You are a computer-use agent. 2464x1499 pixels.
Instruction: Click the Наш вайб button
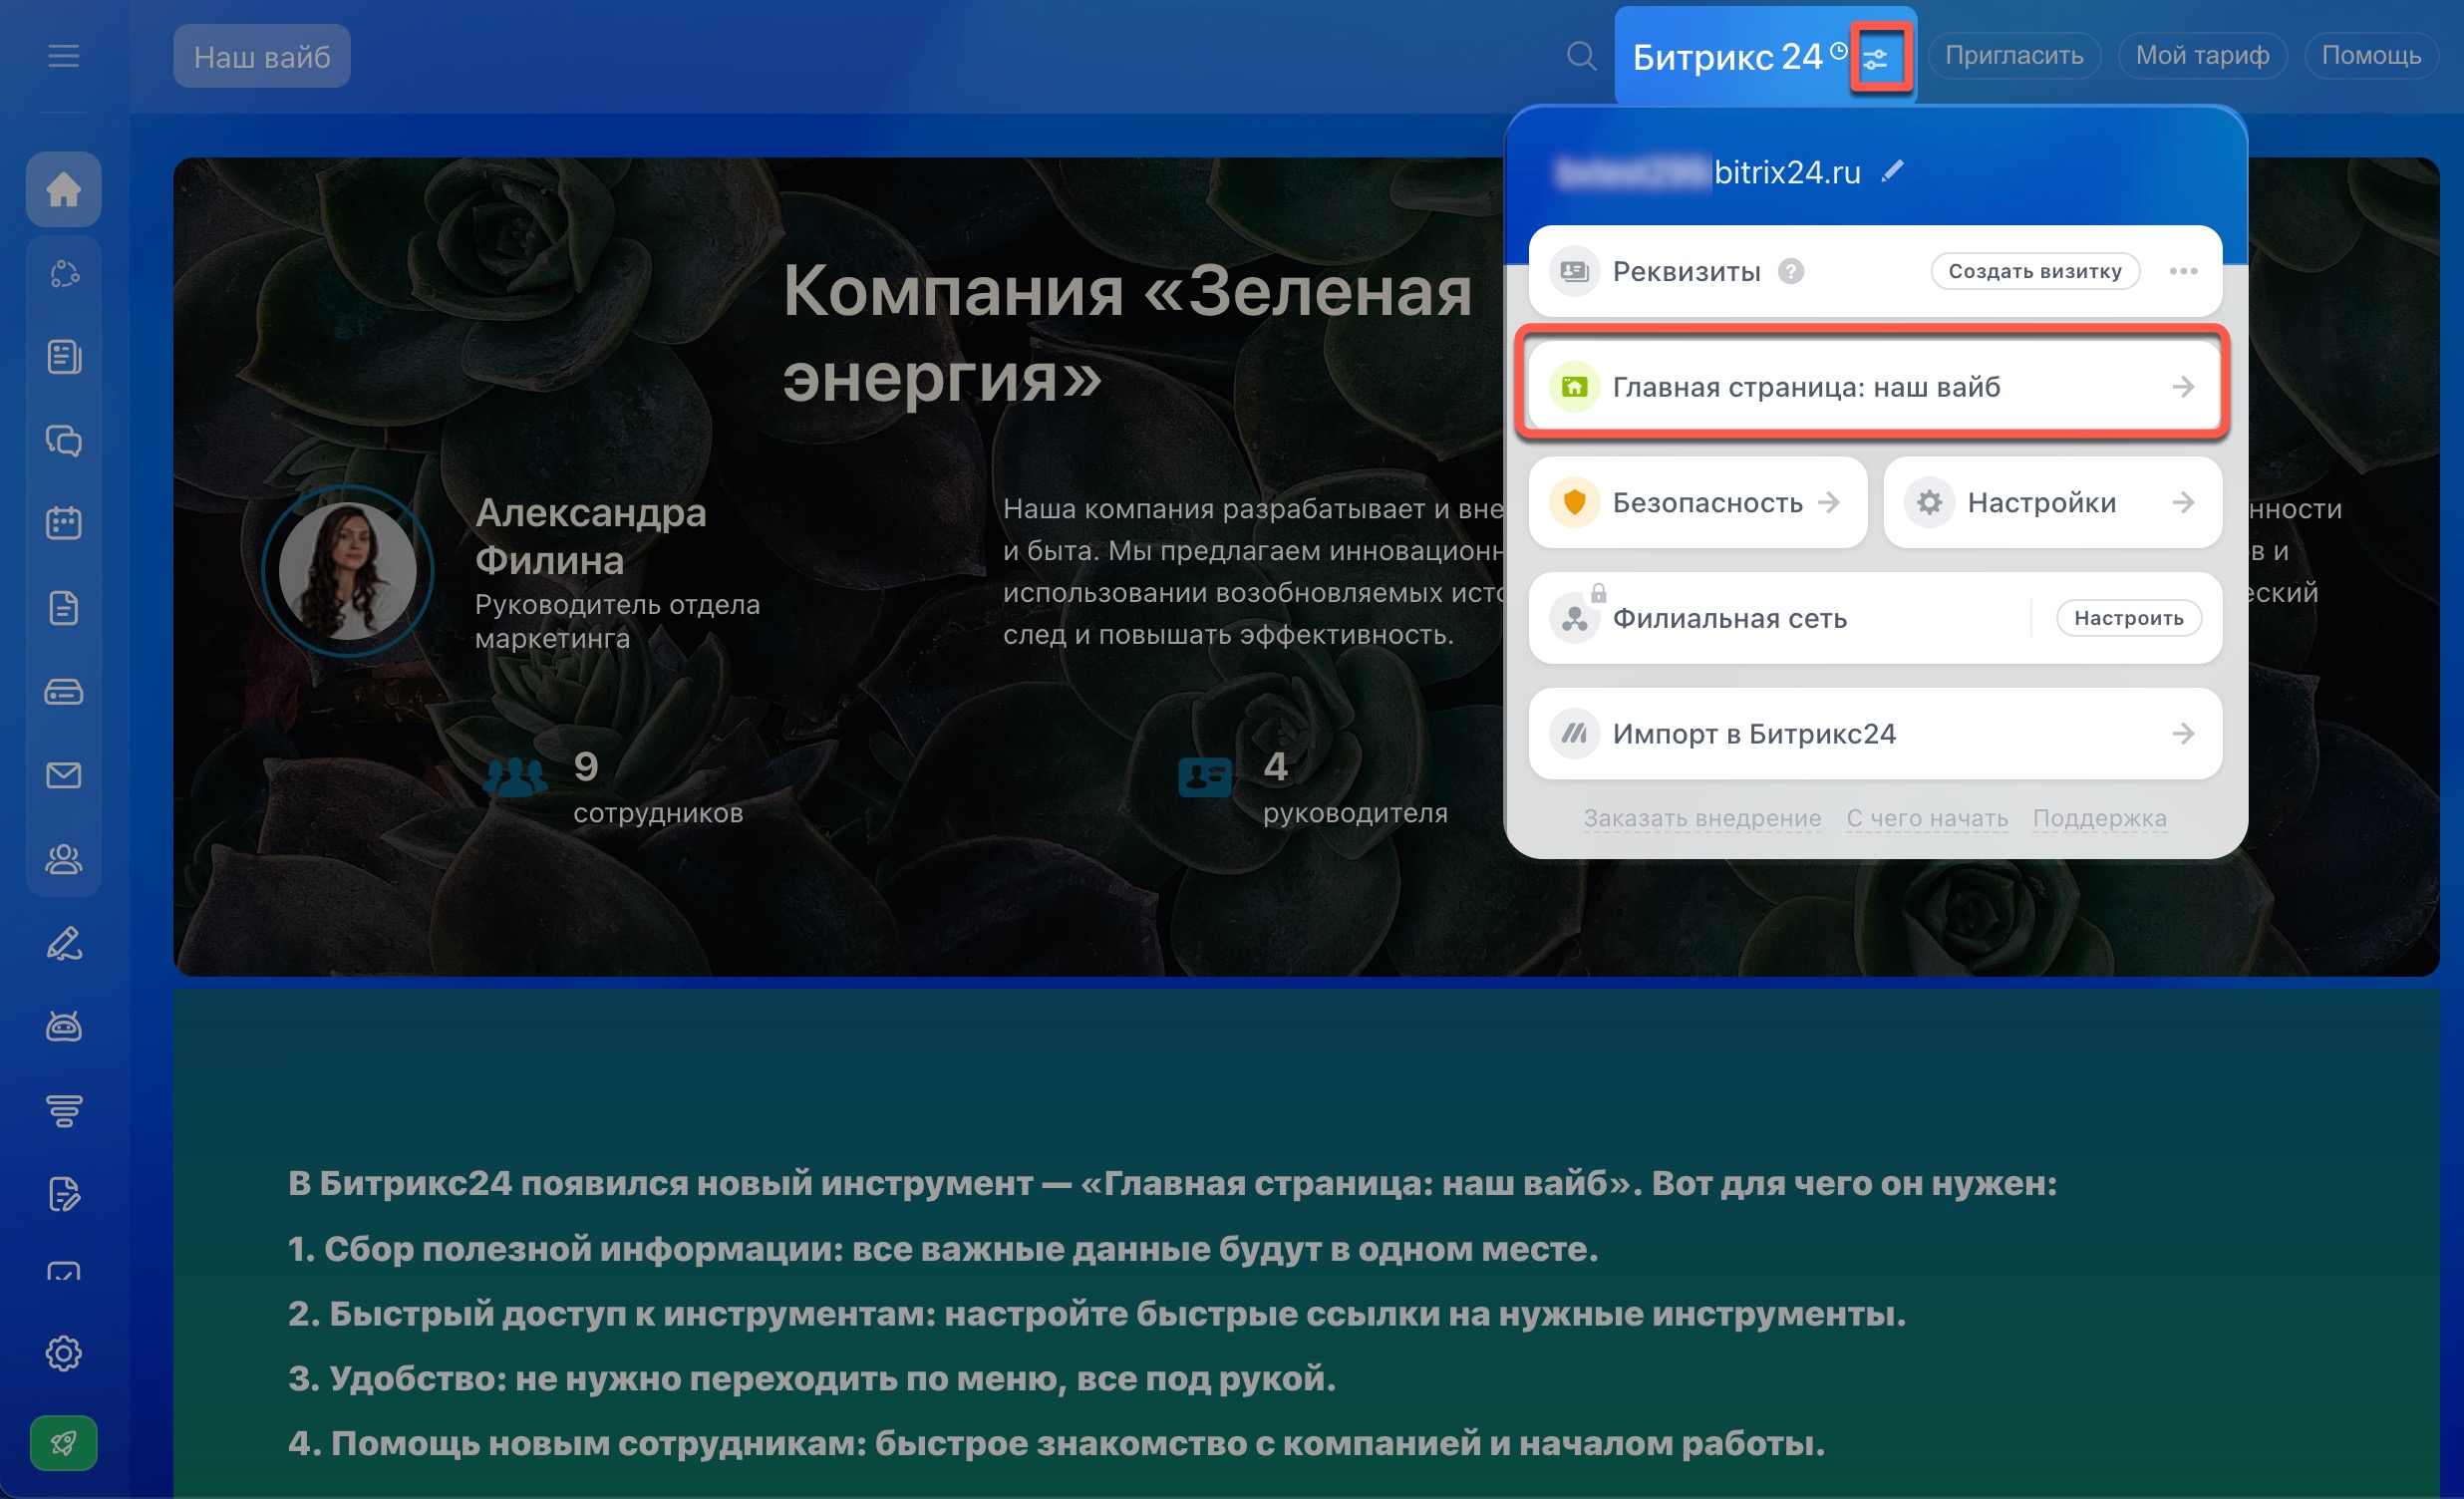[x=262, y=56]
